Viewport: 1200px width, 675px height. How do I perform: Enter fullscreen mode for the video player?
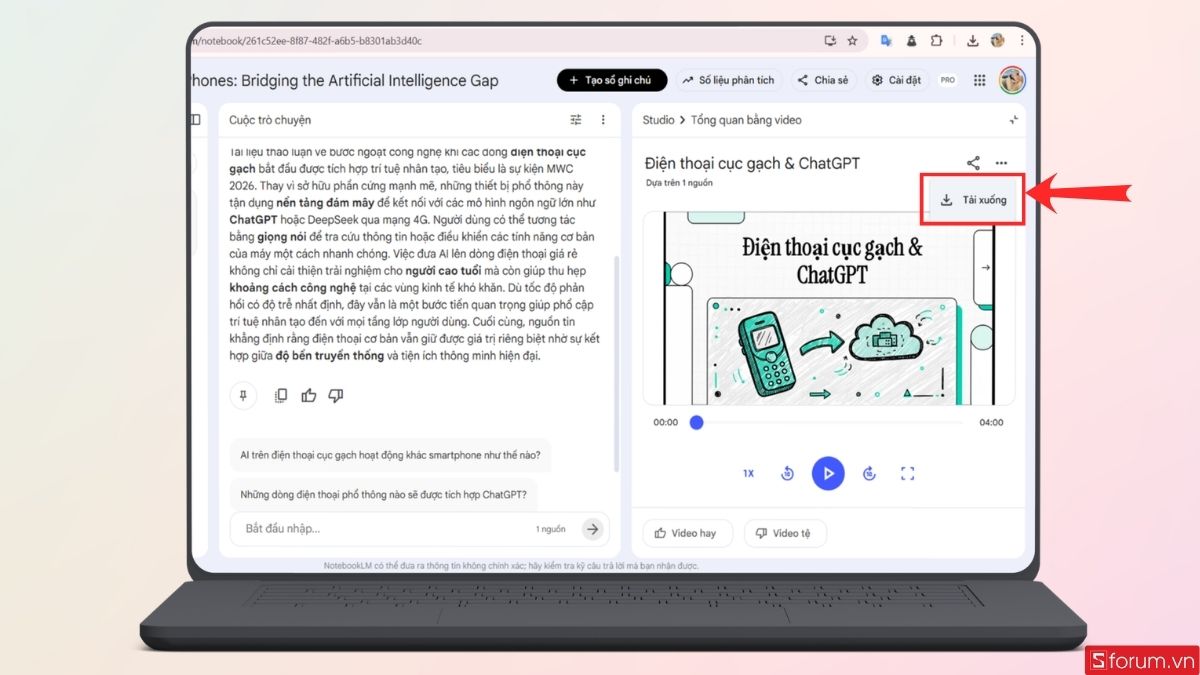click(x=908, y=472)
